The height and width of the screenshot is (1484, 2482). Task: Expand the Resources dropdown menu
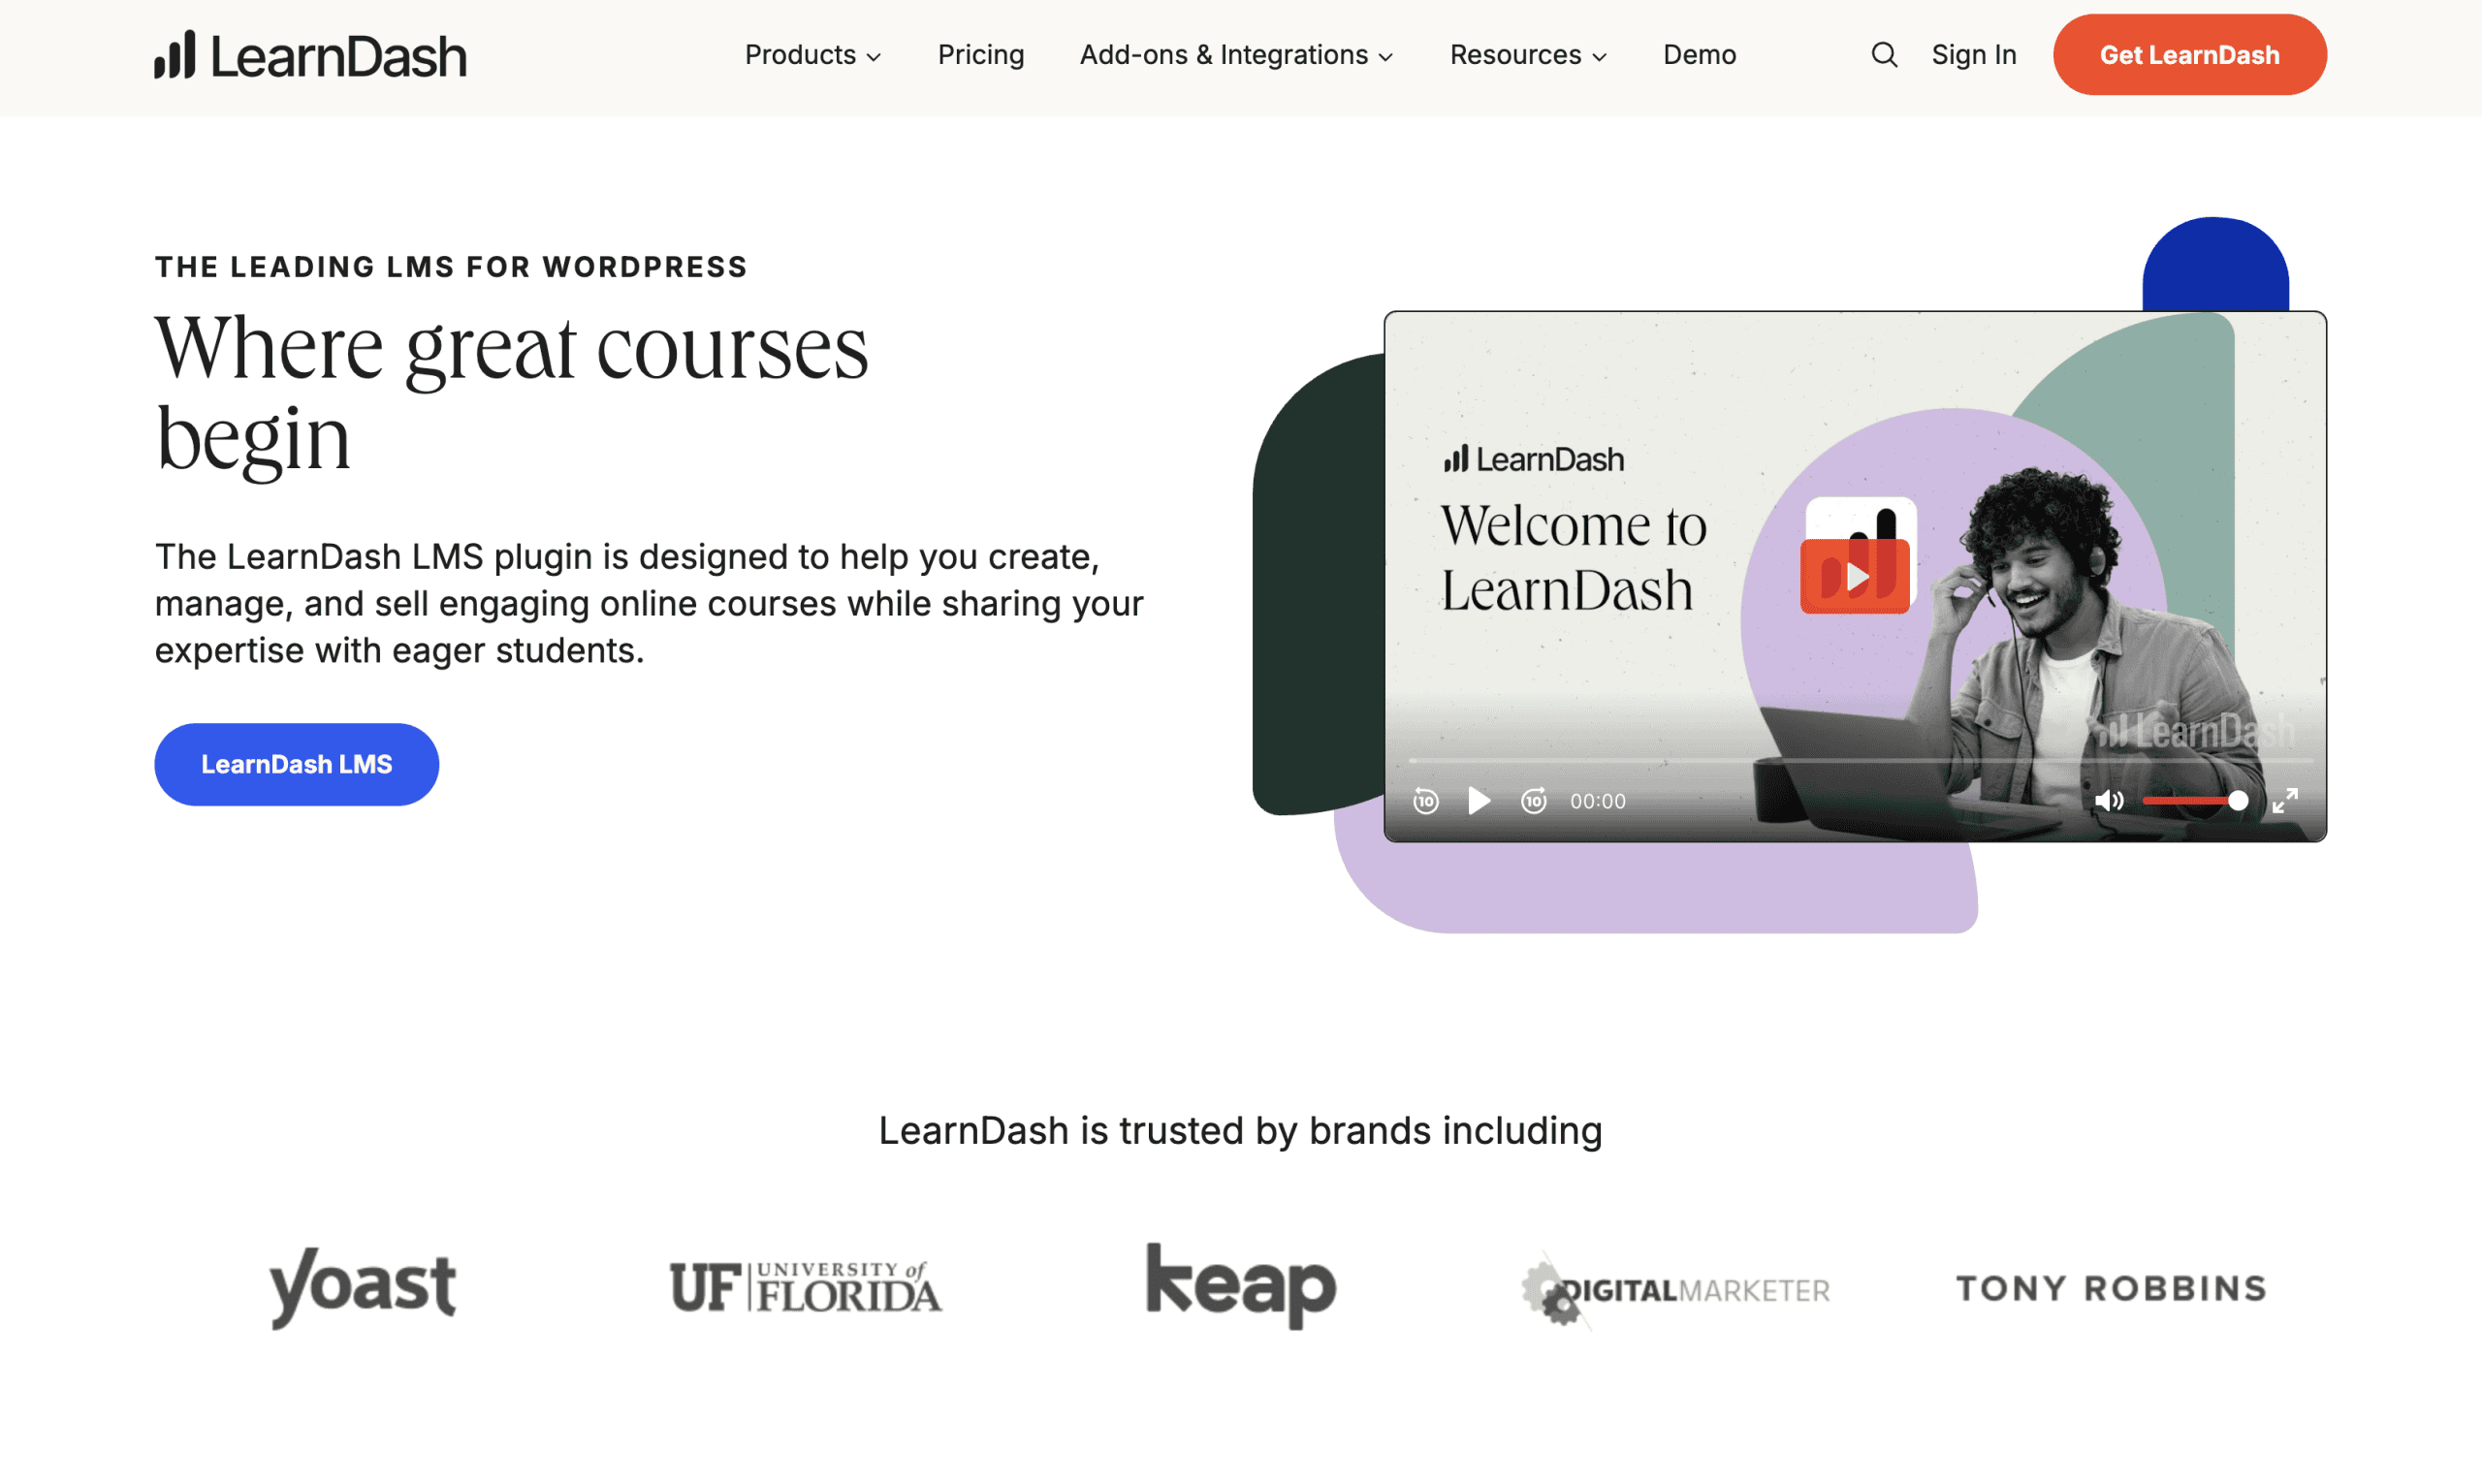[x=1528, y=55]
